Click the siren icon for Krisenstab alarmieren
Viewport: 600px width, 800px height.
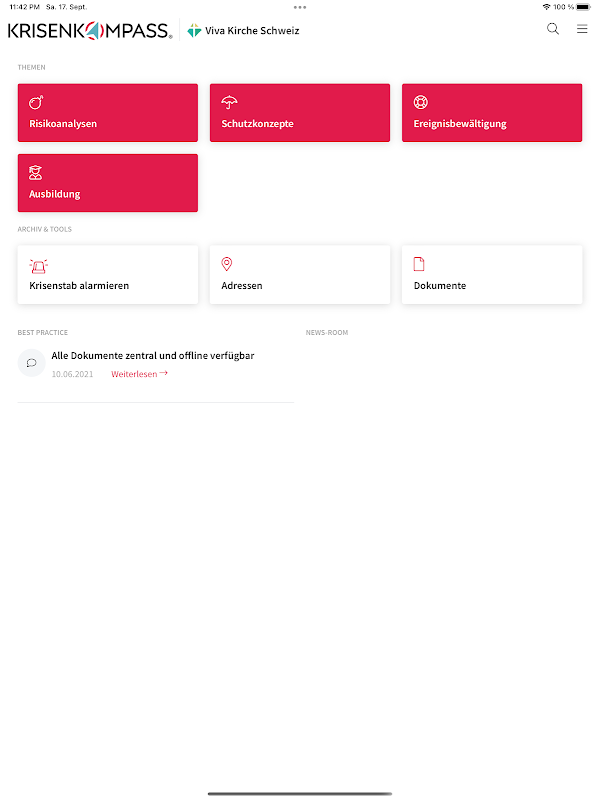(x=38, y=266)
